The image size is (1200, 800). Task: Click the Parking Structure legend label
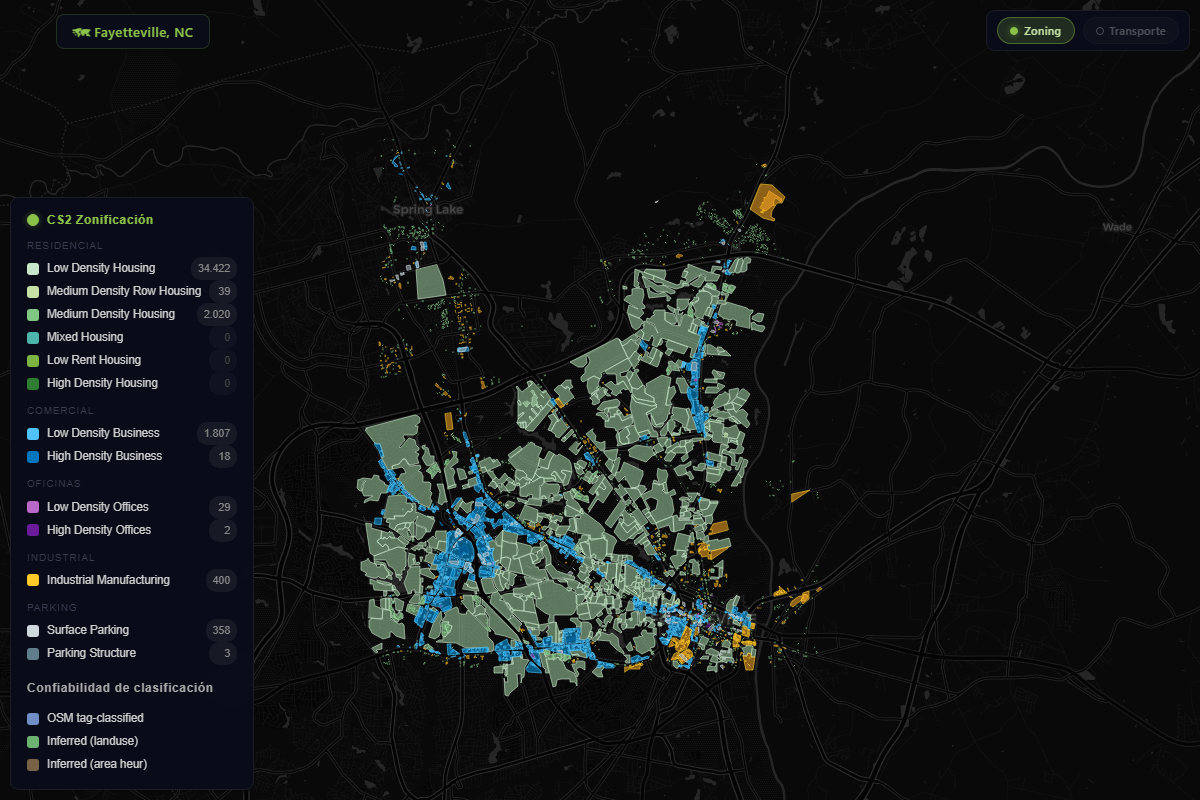pyautogui.click(x=91, y=653)
